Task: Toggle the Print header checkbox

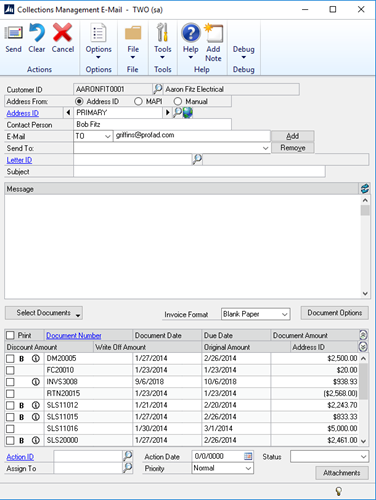Action: click(x=11, y=335)
